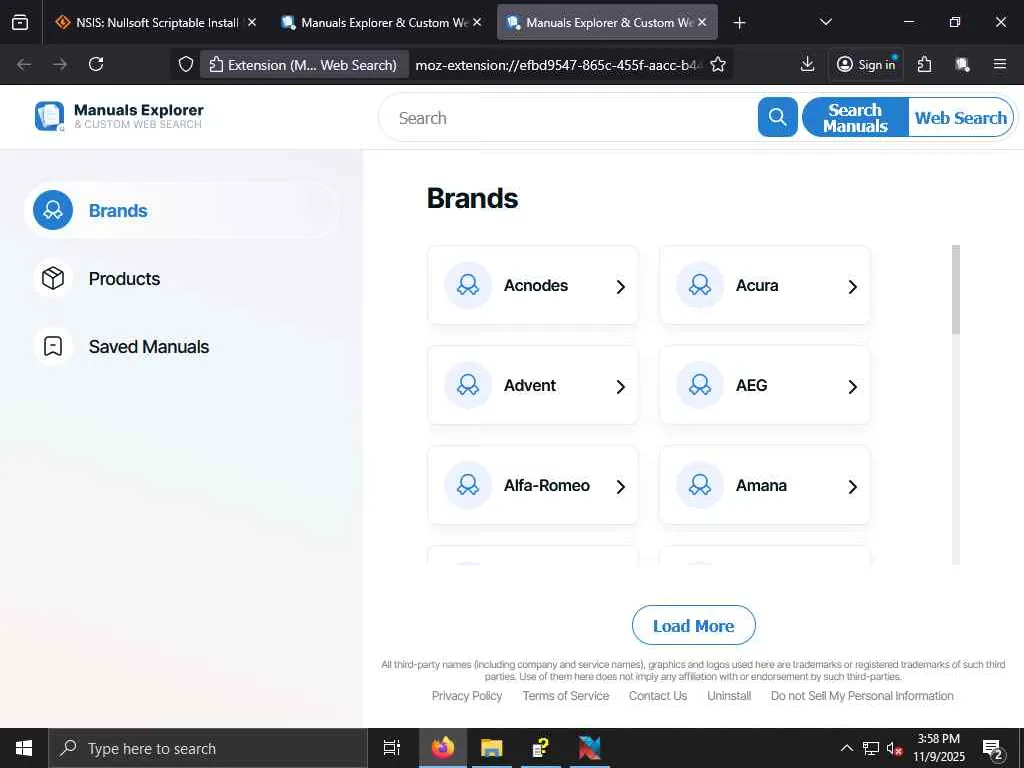Viewport: 1024px width, 768px height.
Task: Click the tracking protection shield icon
Action: [186, 65]
